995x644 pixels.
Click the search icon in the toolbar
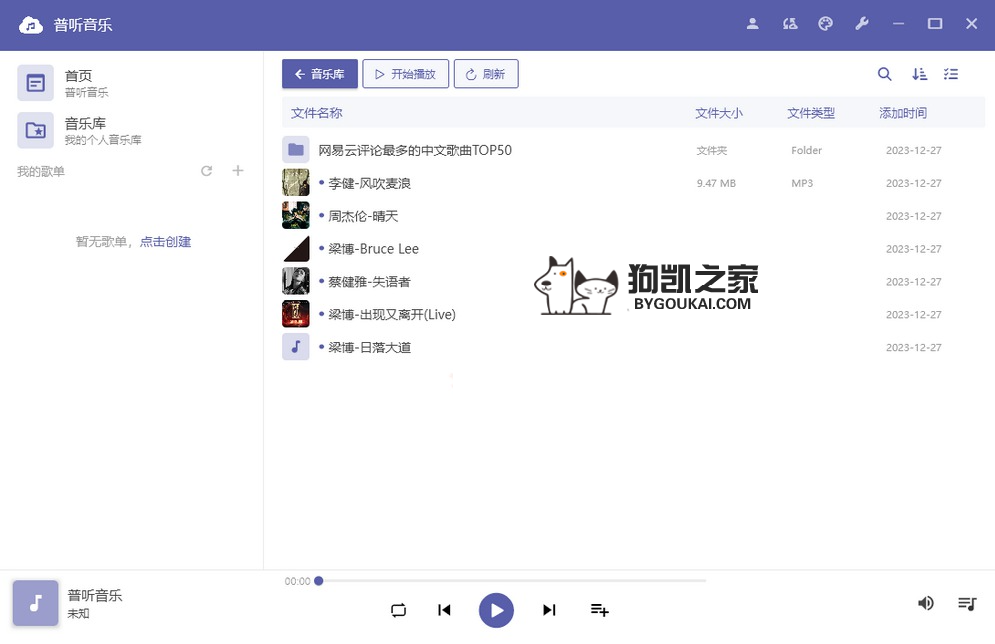click(x=884, y=74)
